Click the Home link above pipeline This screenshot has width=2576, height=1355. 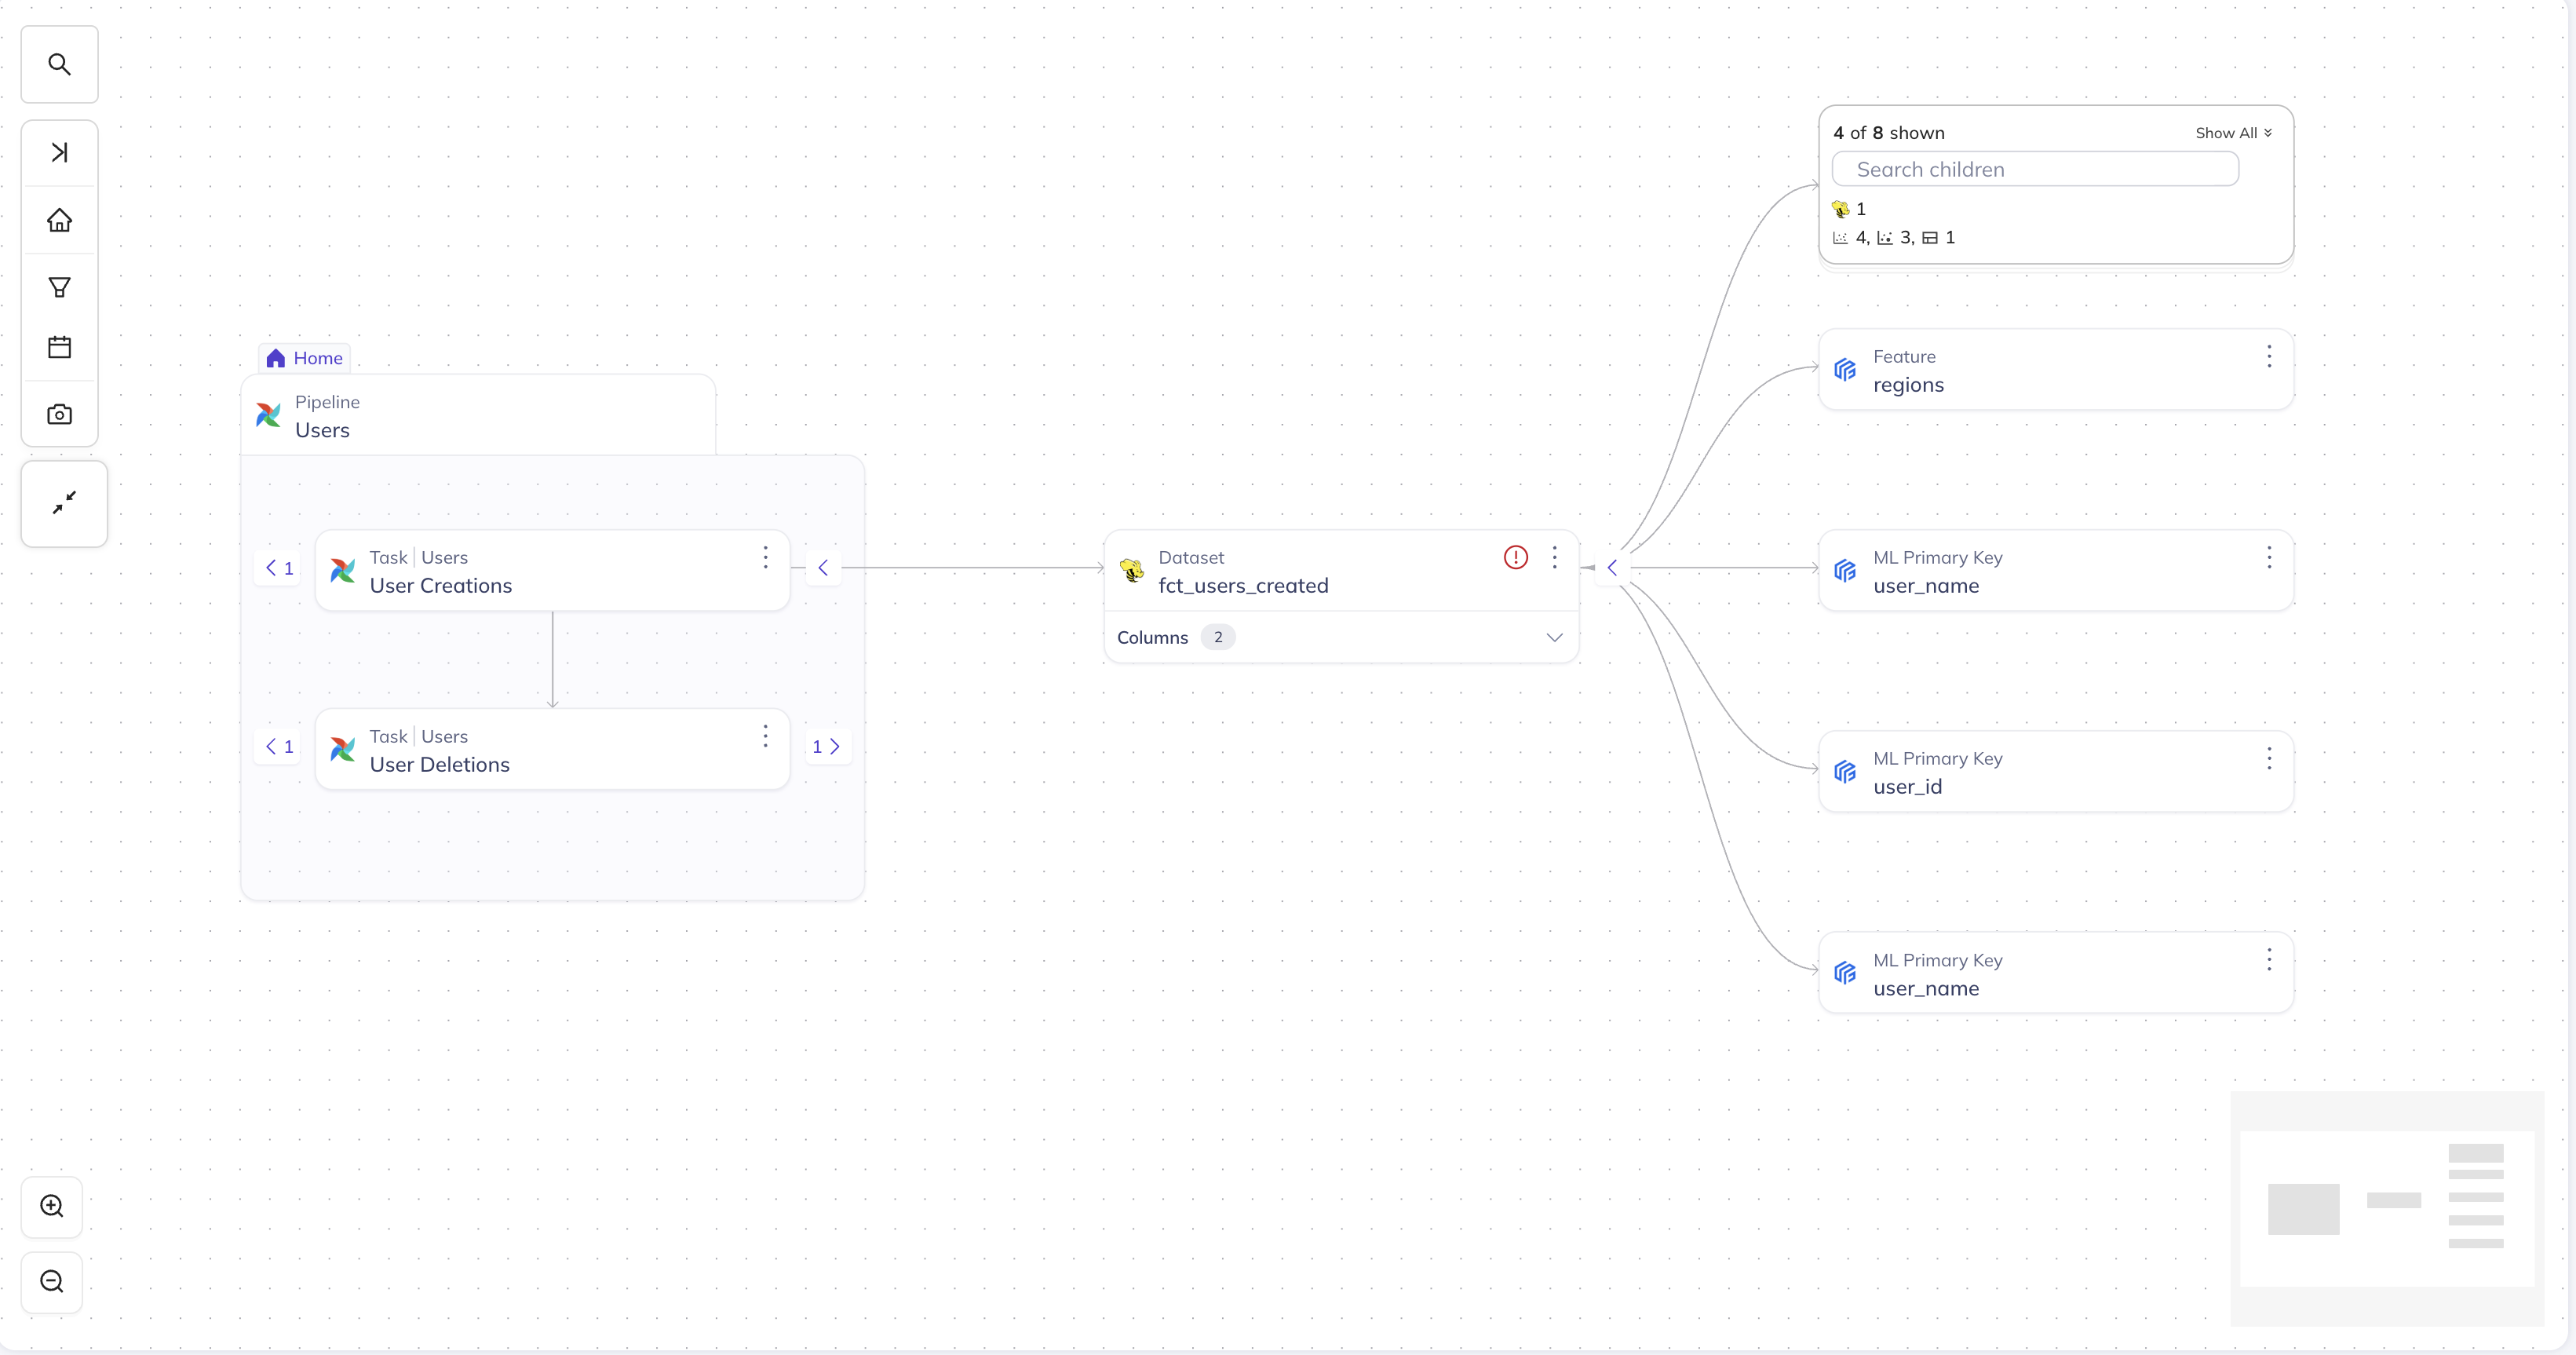[305, 358]
